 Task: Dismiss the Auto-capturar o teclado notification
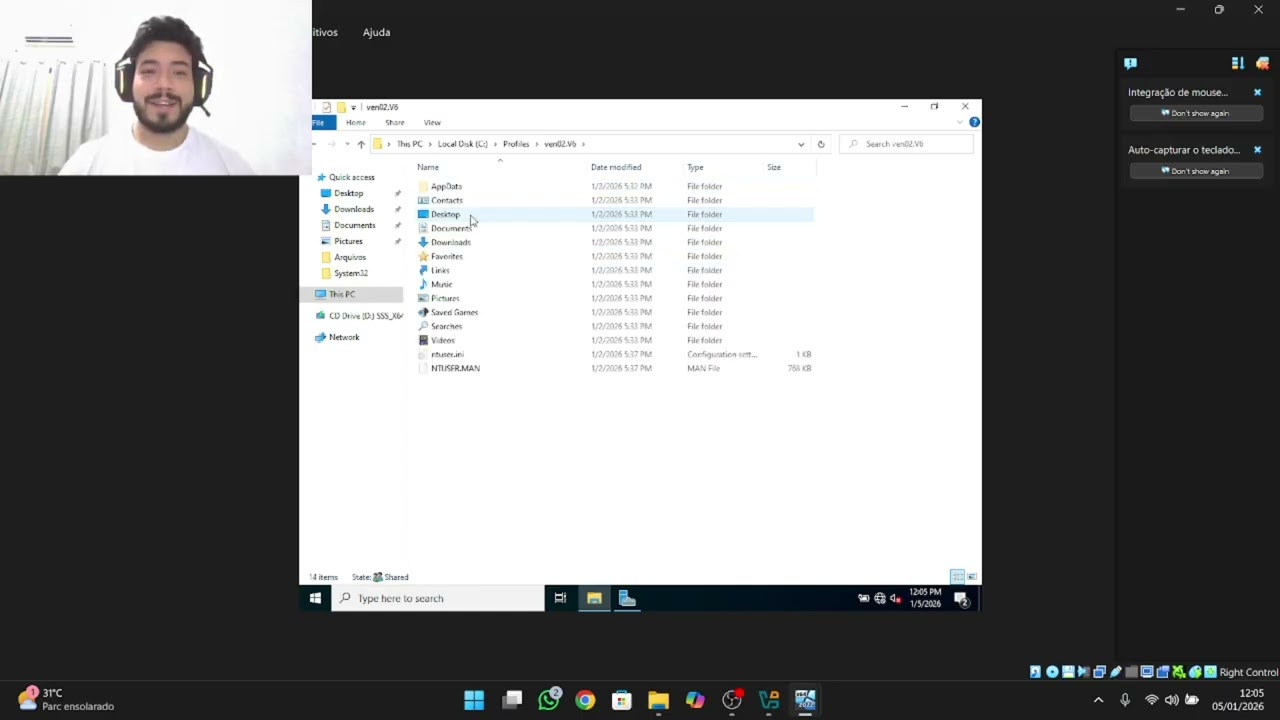click(1257, 150)
